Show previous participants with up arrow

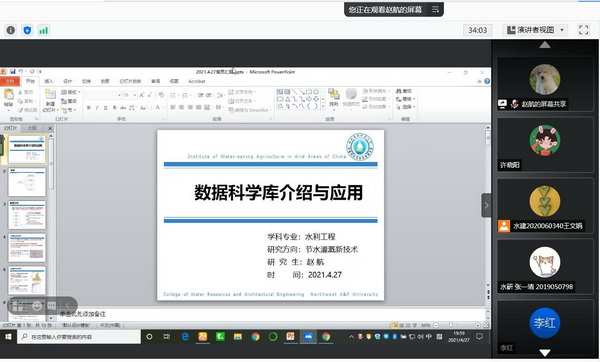(x=545, y=45)
